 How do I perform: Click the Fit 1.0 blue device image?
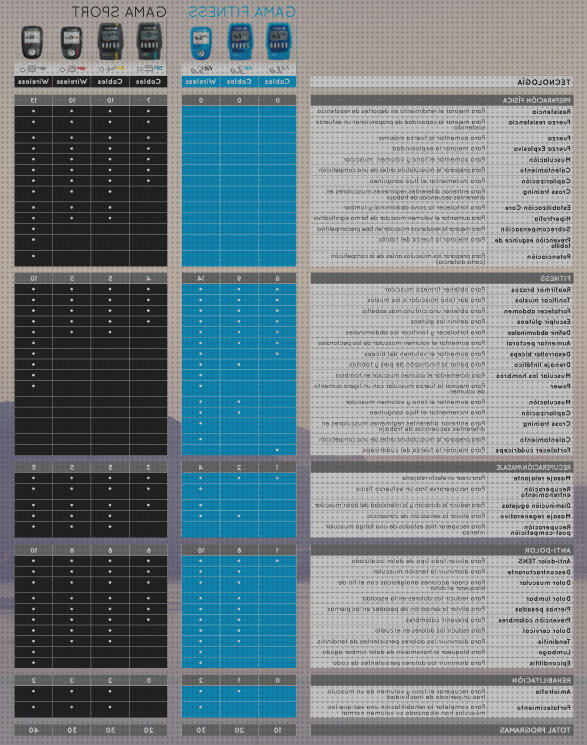(279, 41)
